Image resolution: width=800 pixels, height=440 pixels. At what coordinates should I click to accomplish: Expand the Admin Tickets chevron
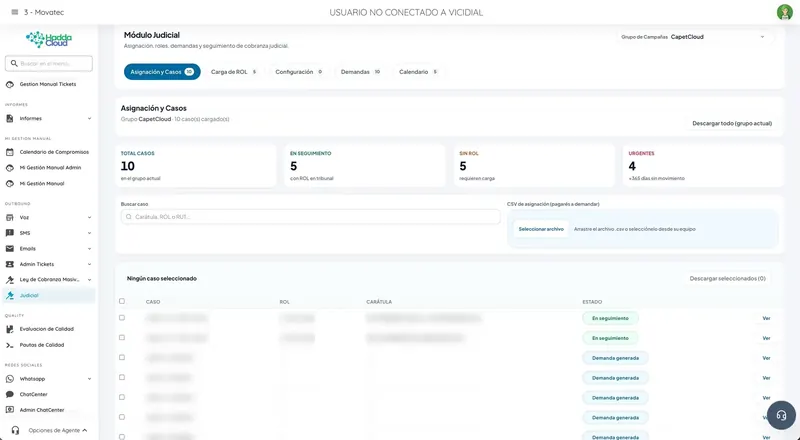click(89, 264)
